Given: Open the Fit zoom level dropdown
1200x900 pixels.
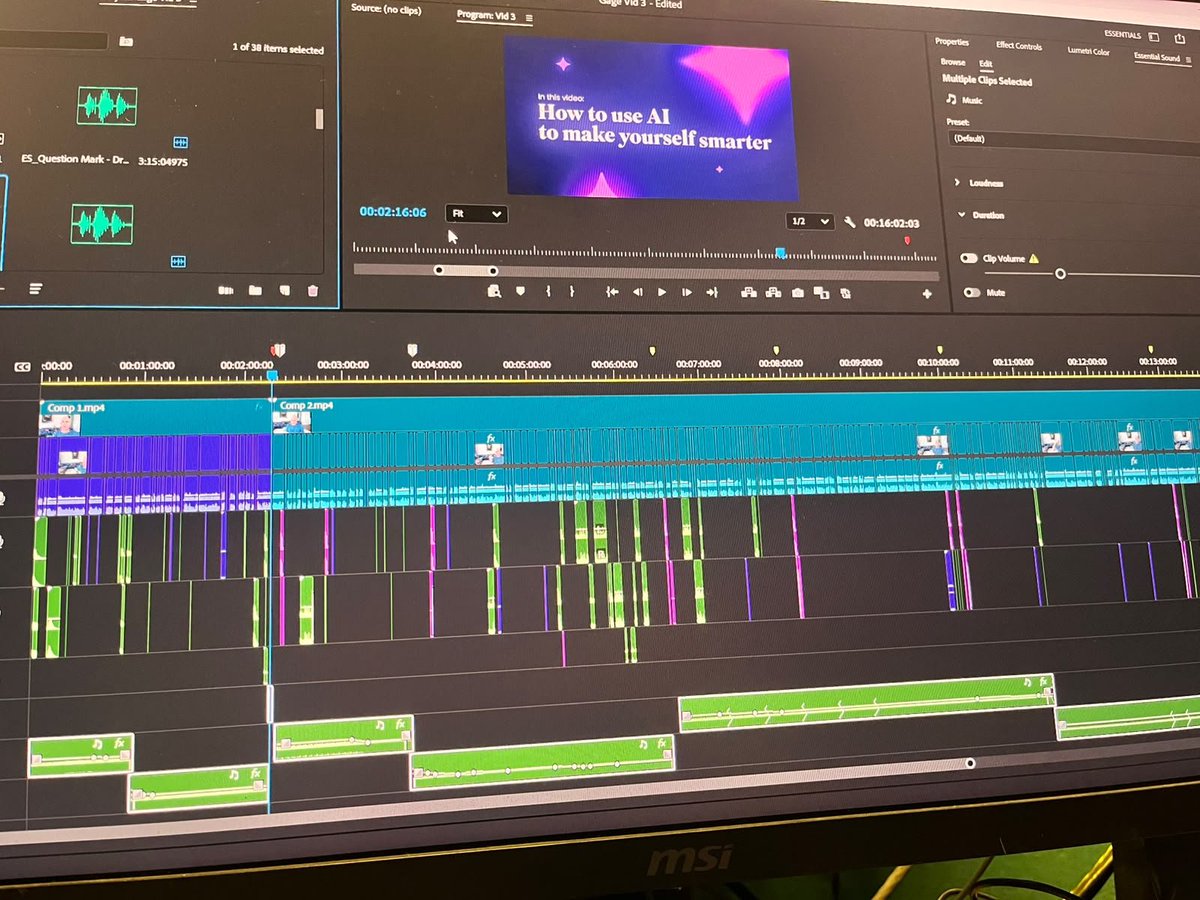Looking at the screenshot, I should (476, 214).
